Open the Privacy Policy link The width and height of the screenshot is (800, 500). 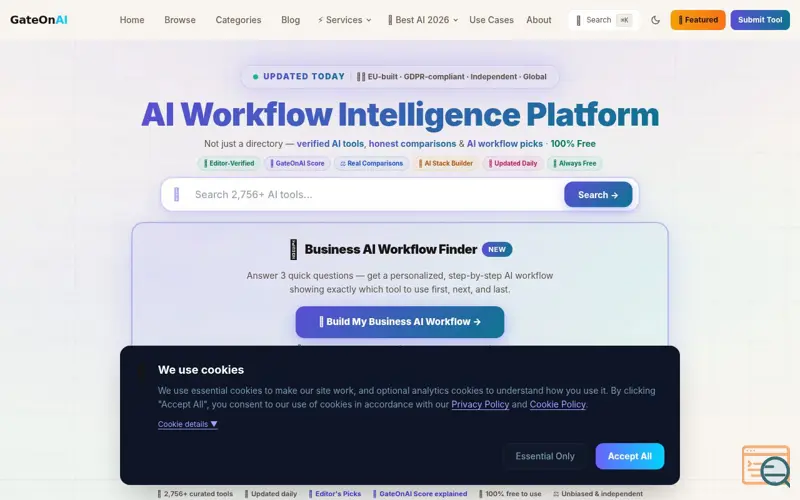click(x=480, y=404)
